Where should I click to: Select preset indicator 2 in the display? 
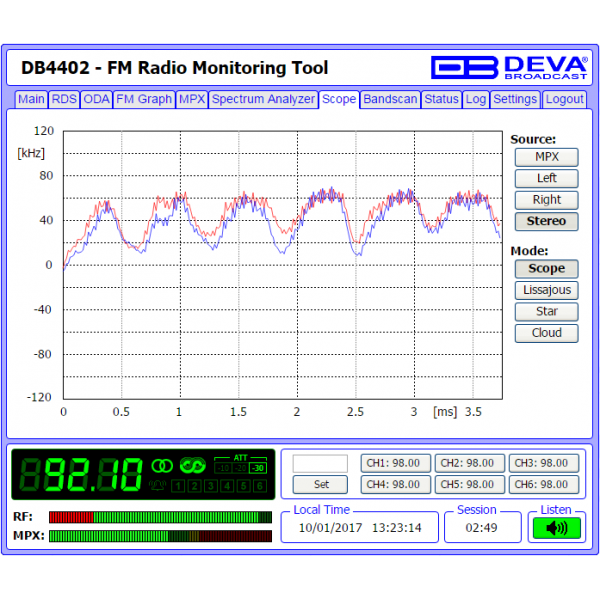coord(194,486)
